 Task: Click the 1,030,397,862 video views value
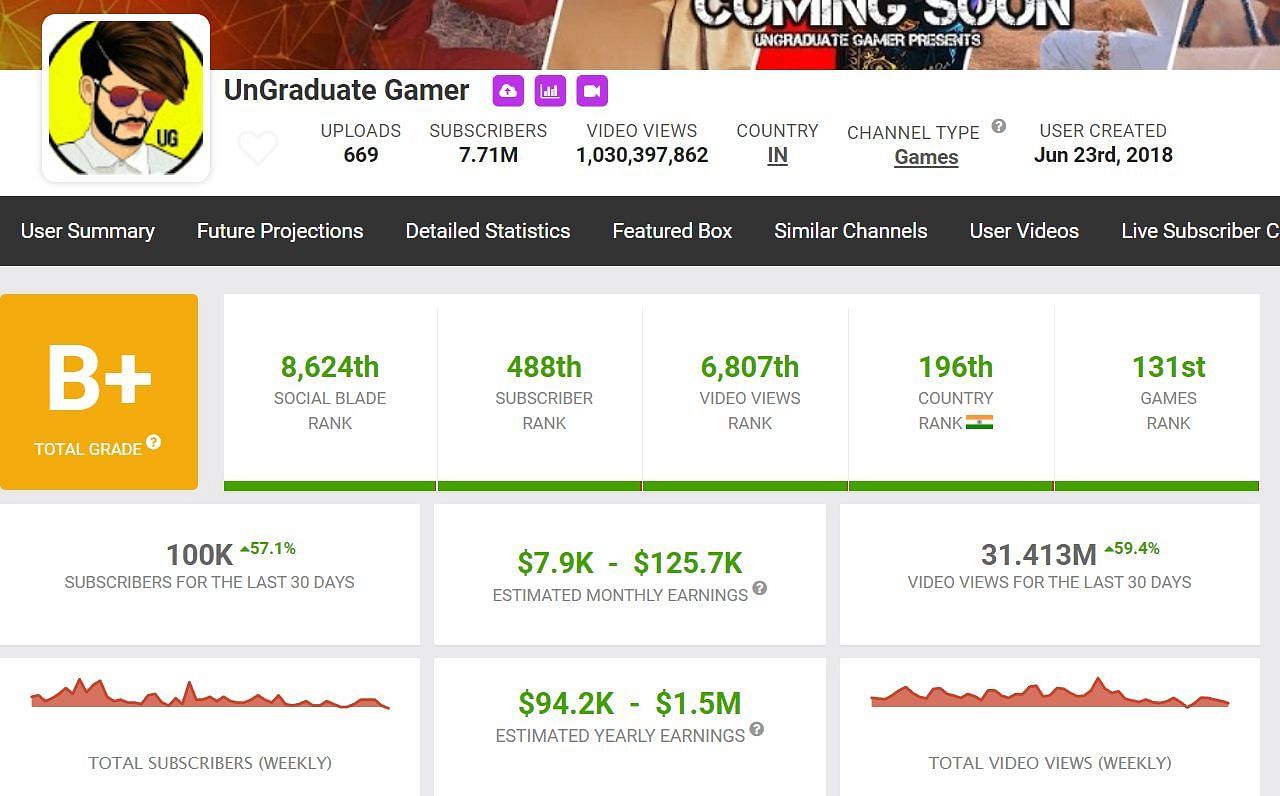click(642, 155)
